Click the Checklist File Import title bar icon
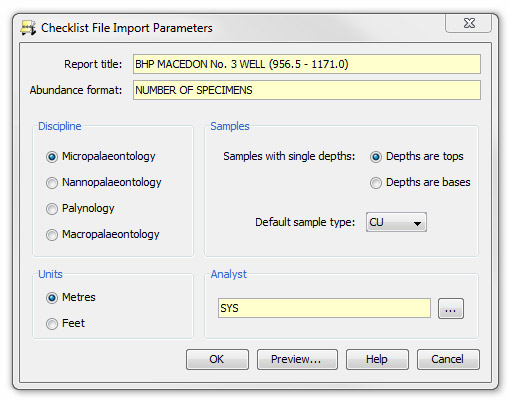The width and height of the screenshot is (510, 402). click(28, 28)
